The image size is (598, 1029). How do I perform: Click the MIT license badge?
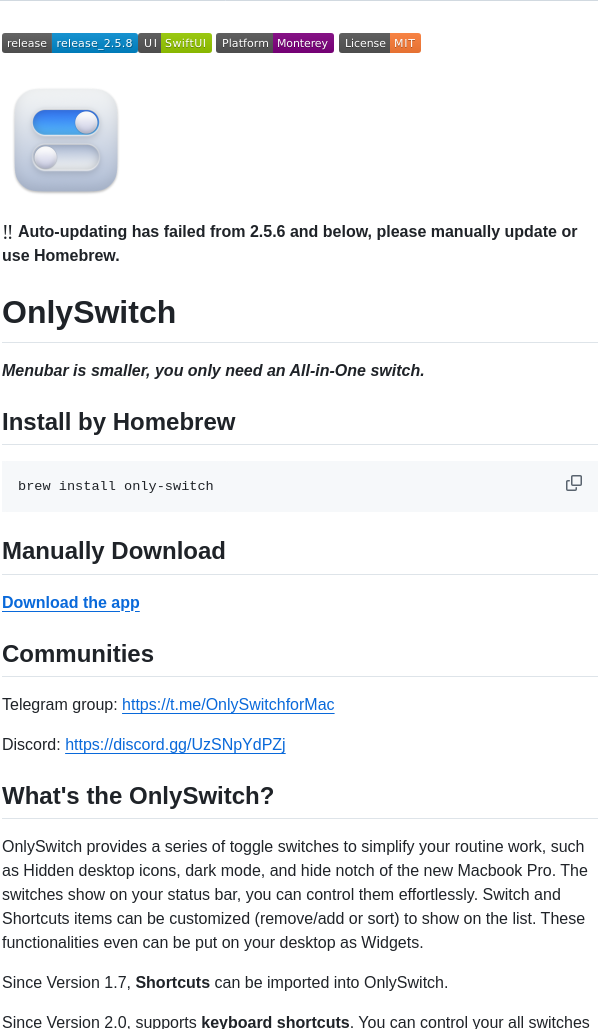click(x=405, y=43)
